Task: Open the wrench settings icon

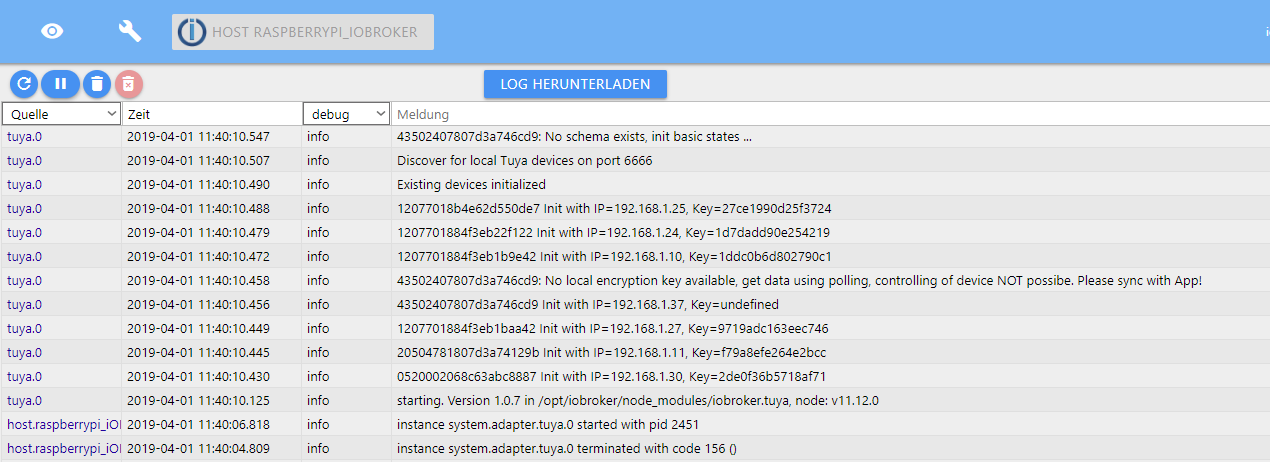Action: point(130,31)
